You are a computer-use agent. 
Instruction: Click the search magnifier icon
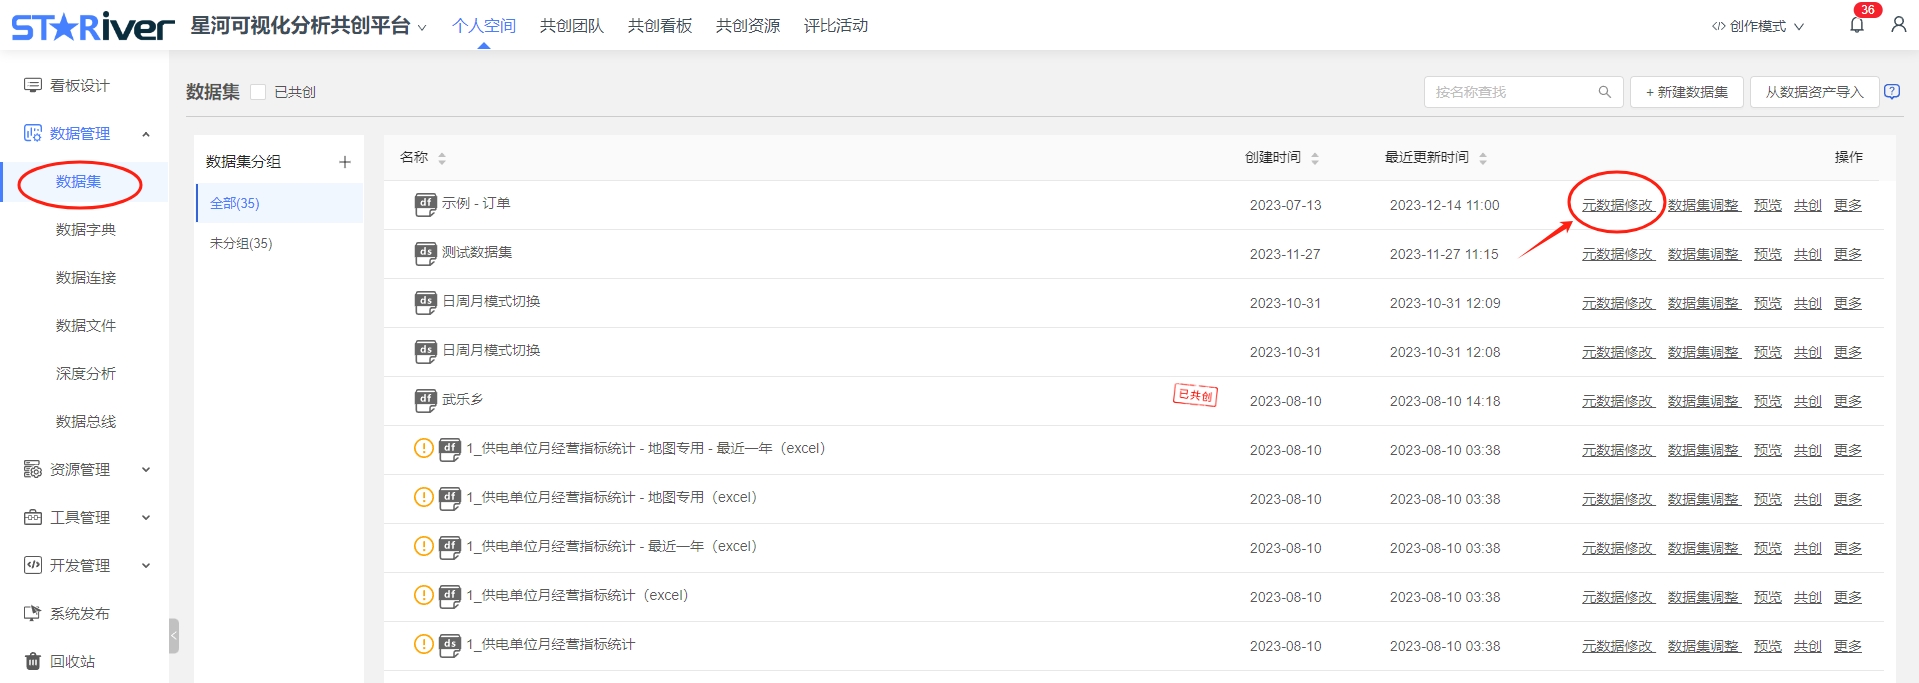click(x=1604, y=92)
